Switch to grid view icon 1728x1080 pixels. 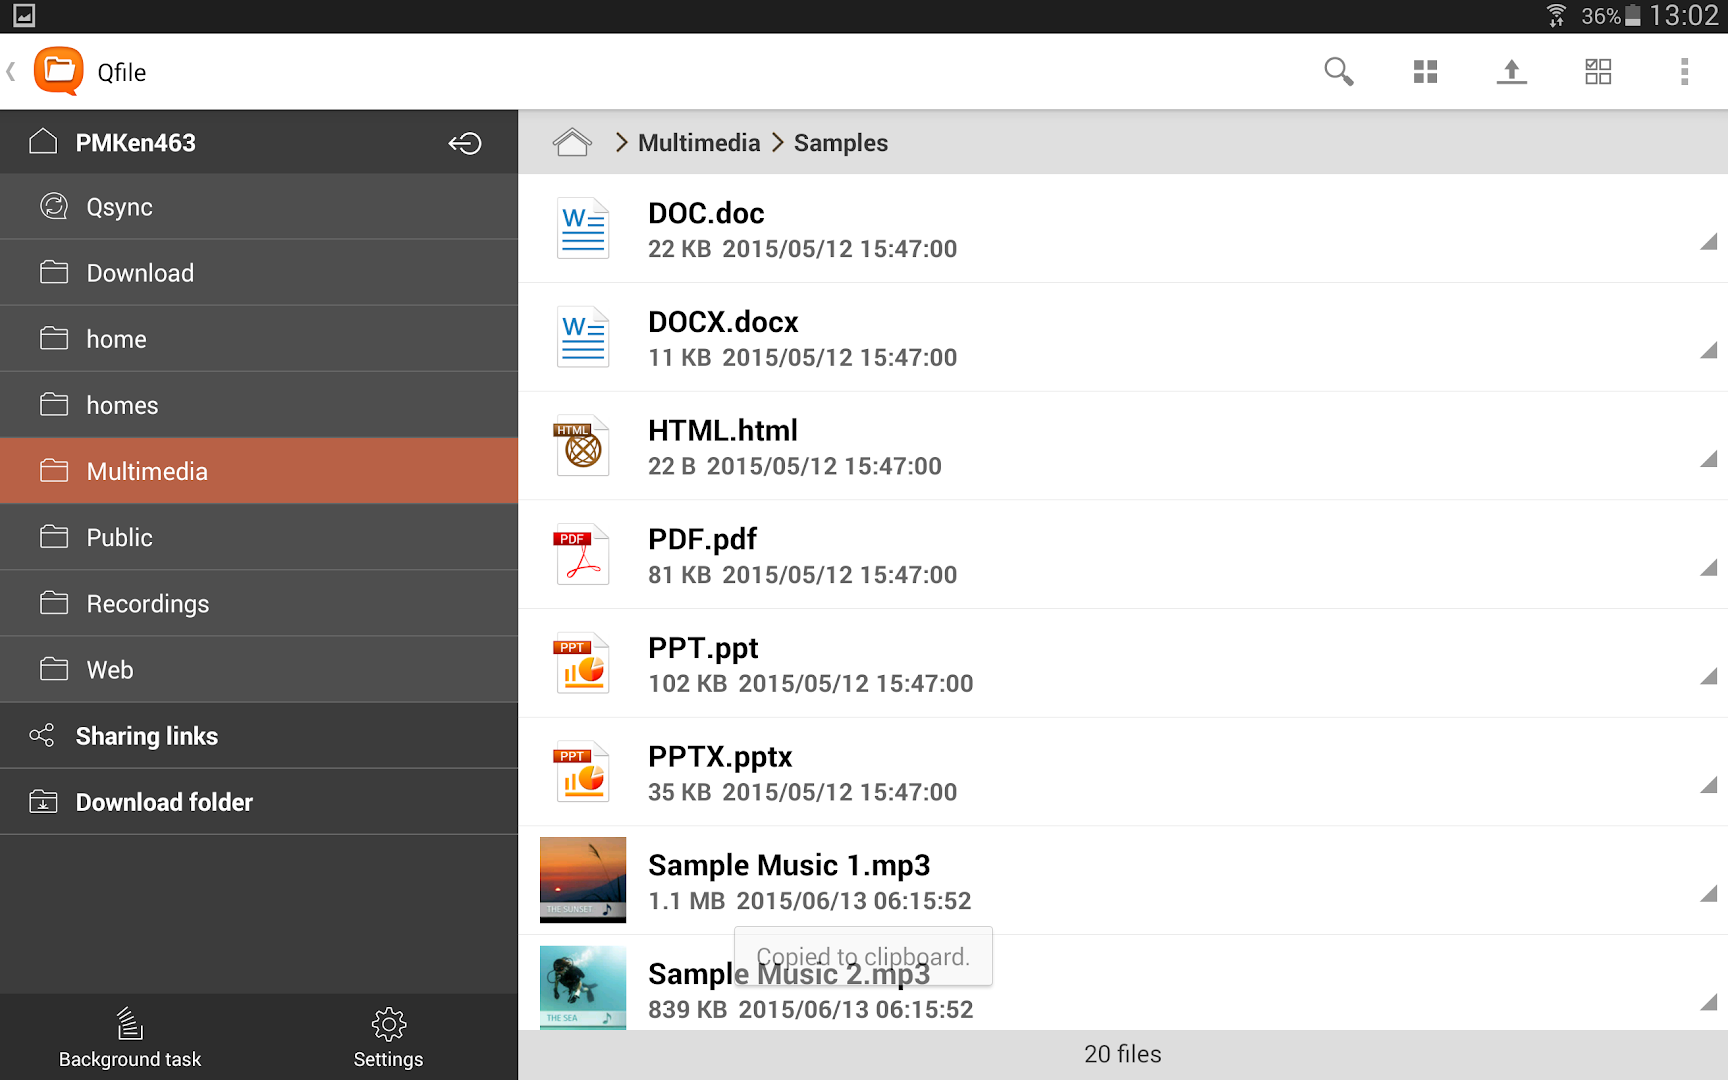[1425, 72]
